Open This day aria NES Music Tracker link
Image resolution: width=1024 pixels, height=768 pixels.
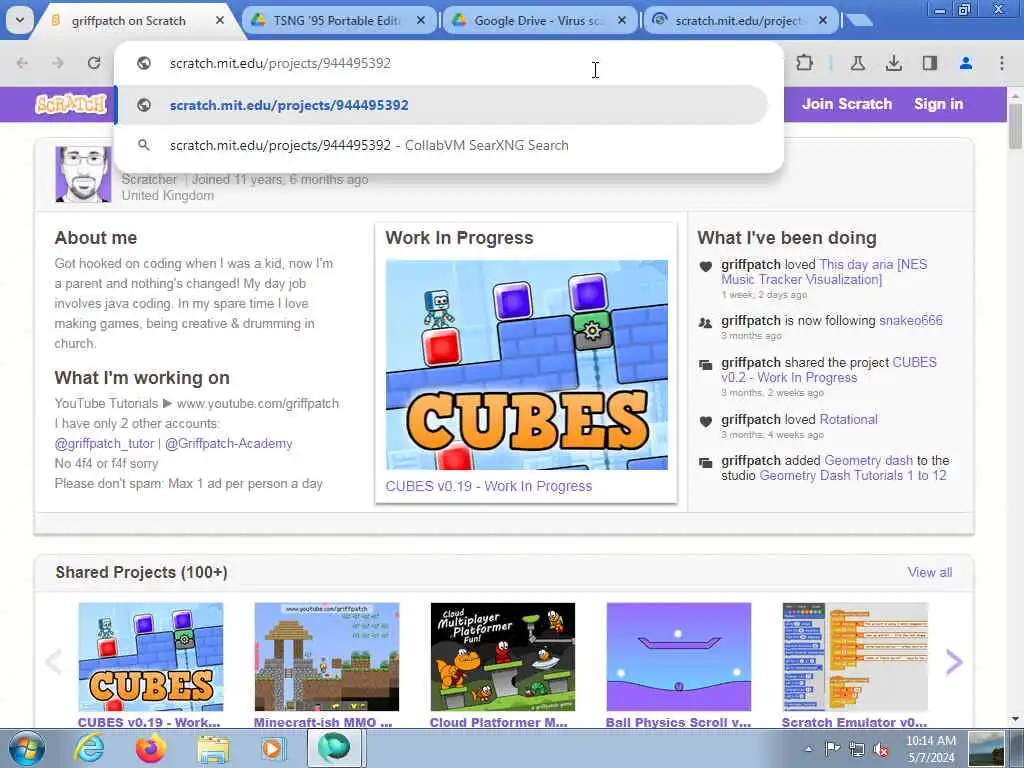coord(824,272)
